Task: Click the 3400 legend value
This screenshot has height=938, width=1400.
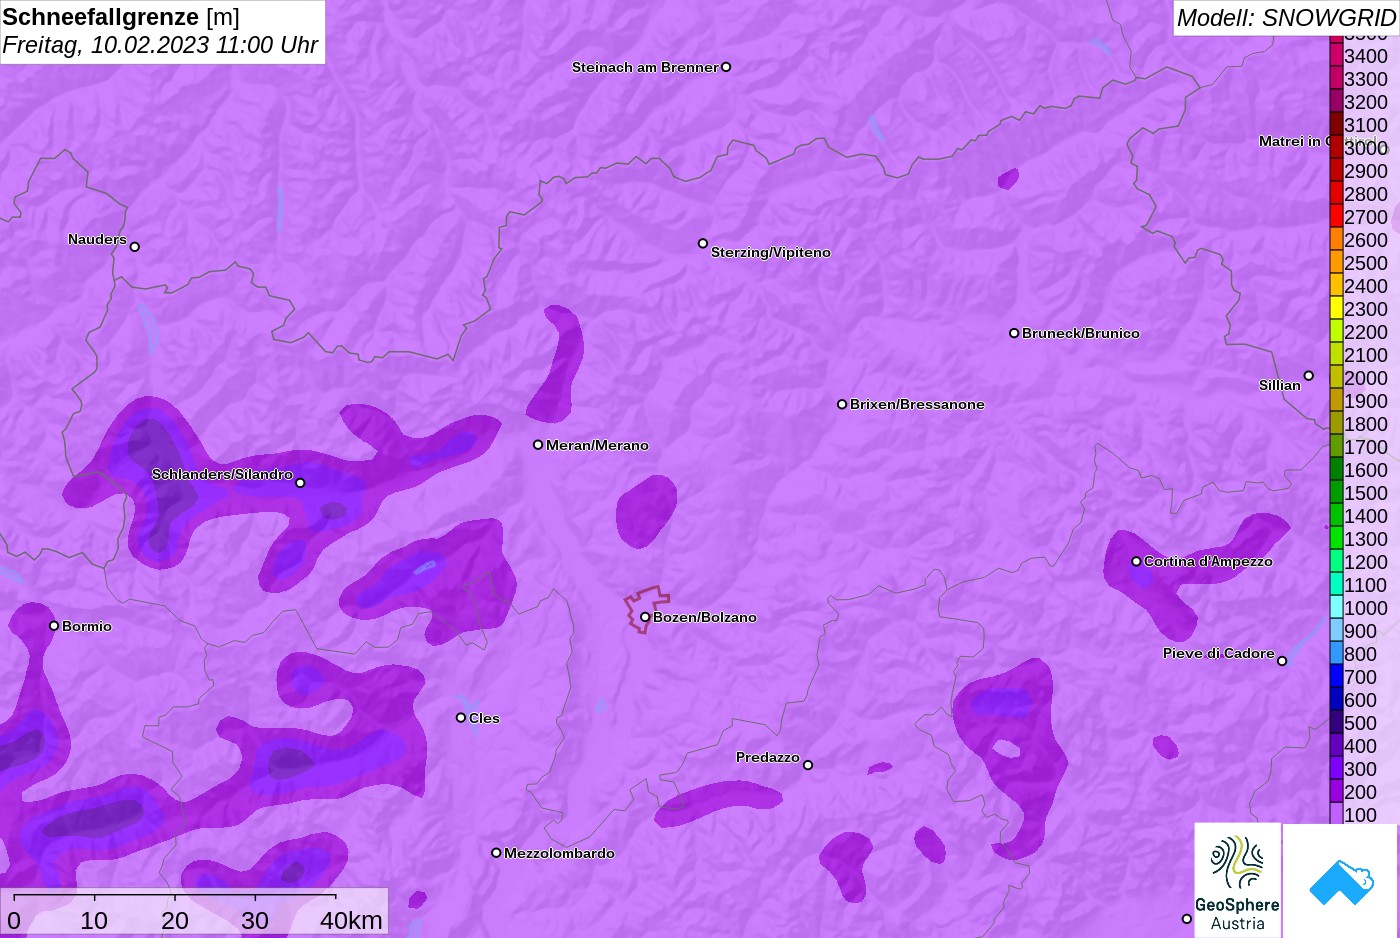Action: pos(1366,56)
